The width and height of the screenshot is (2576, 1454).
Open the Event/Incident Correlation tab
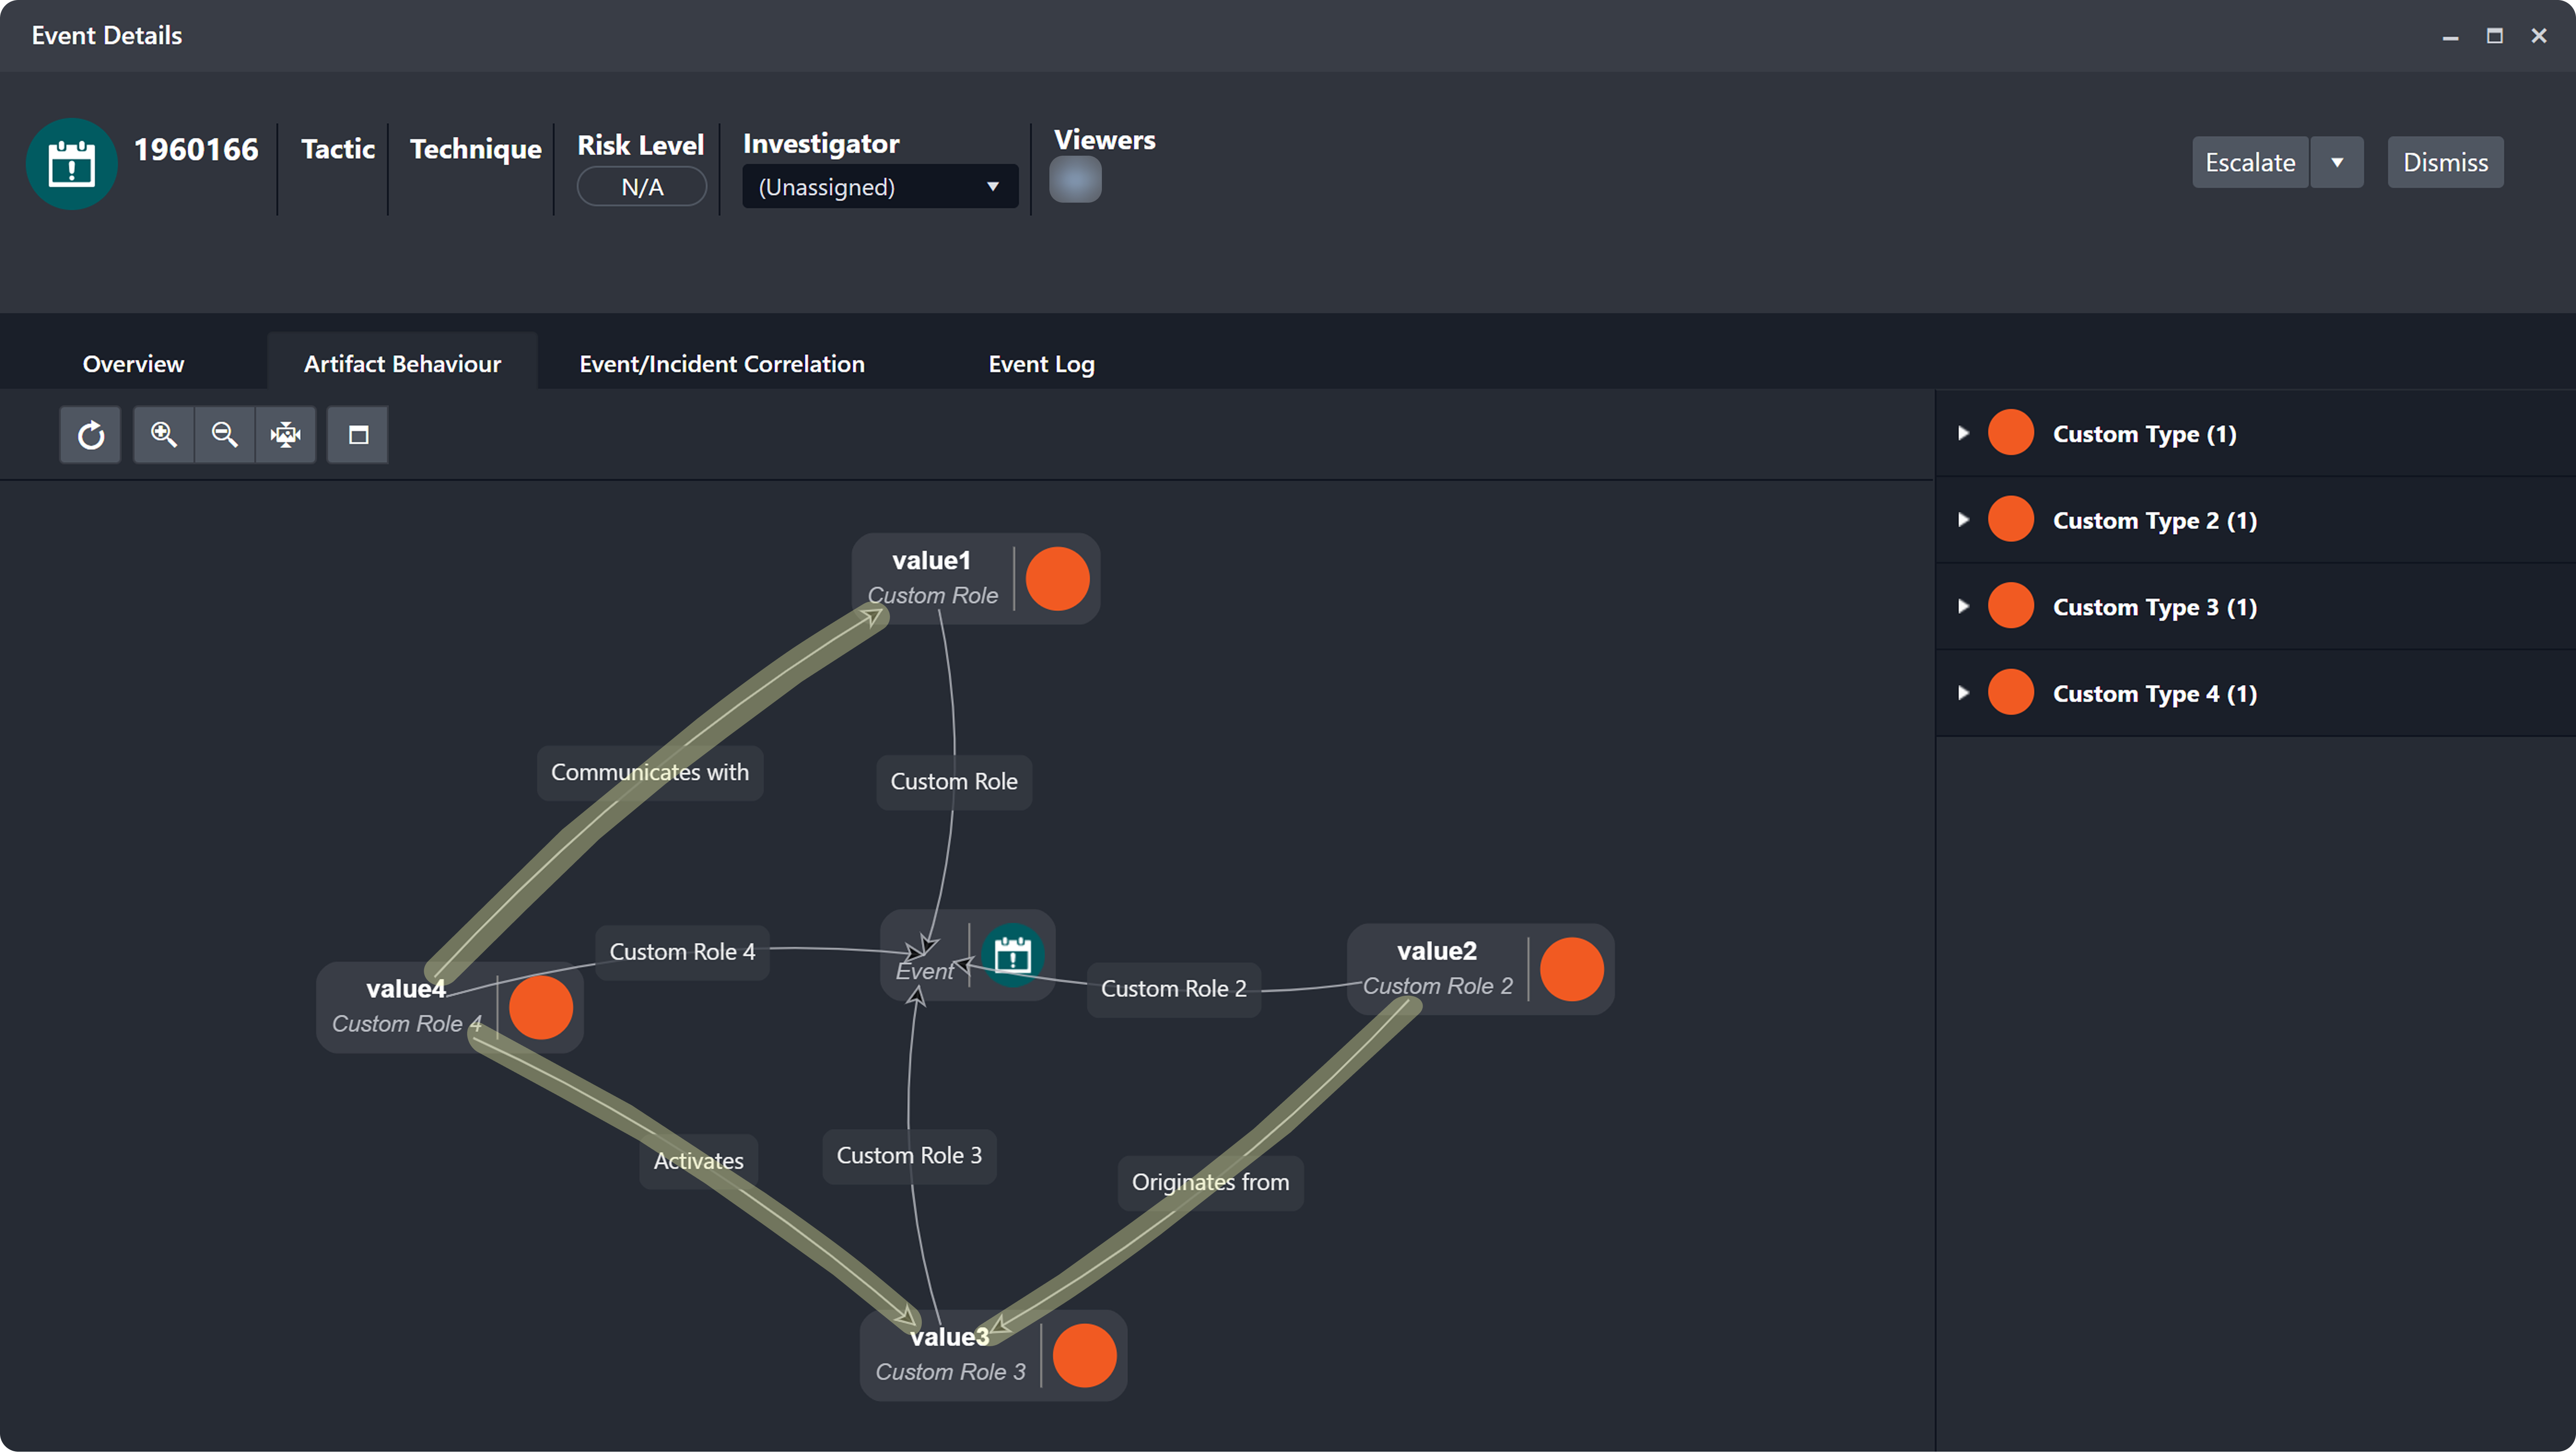[x=721, y=364]
